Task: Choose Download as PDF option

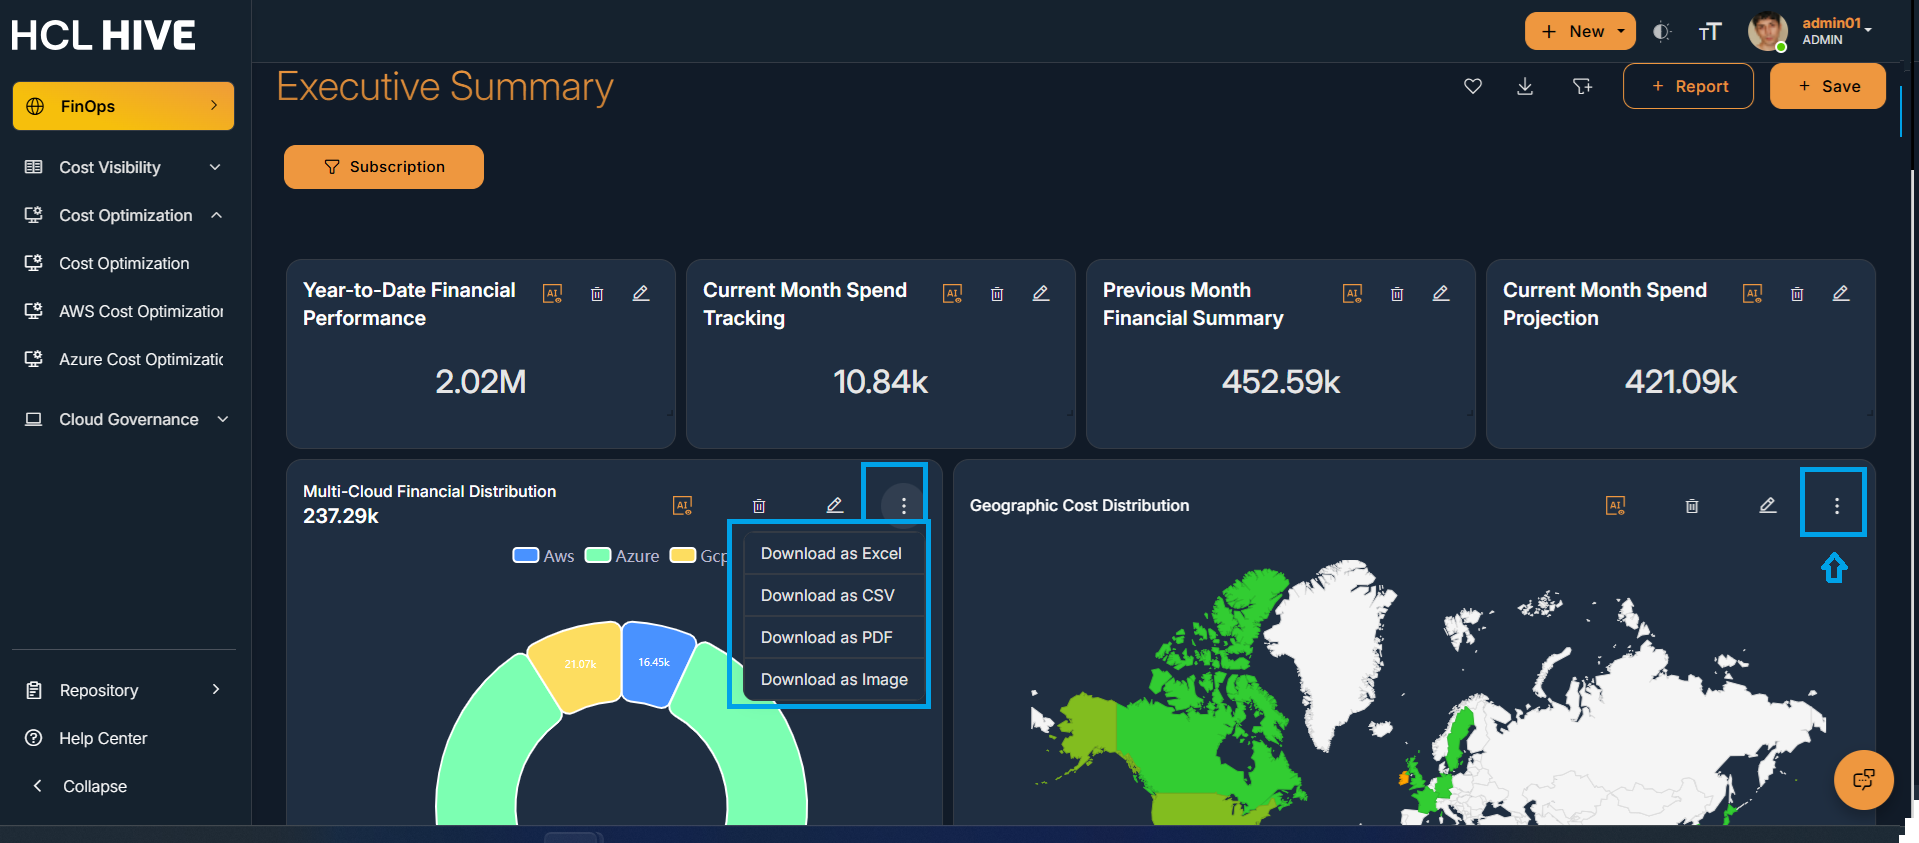Action: (x=826, y=638)
